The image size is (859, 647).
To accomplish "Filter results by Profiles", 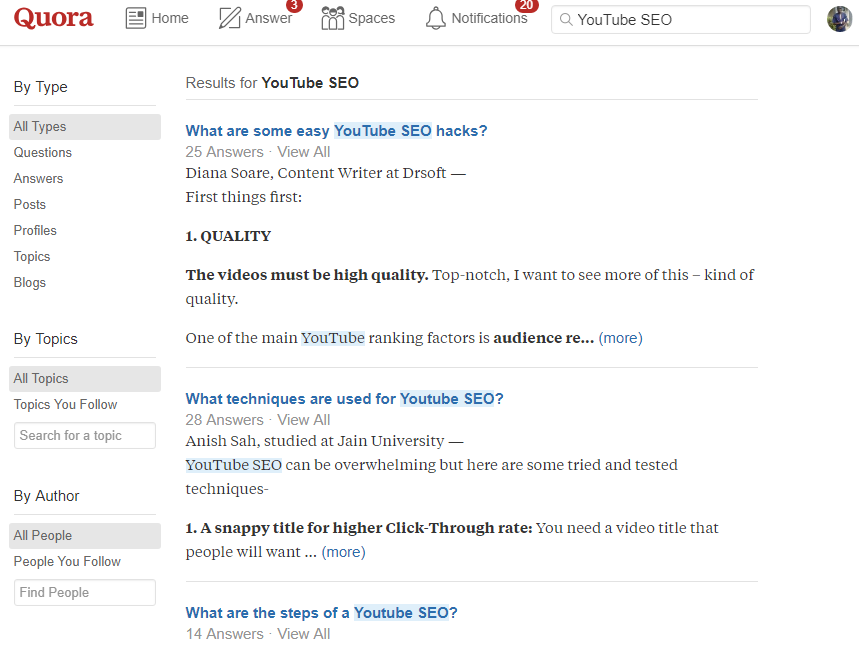I will [x=35, y=231].
